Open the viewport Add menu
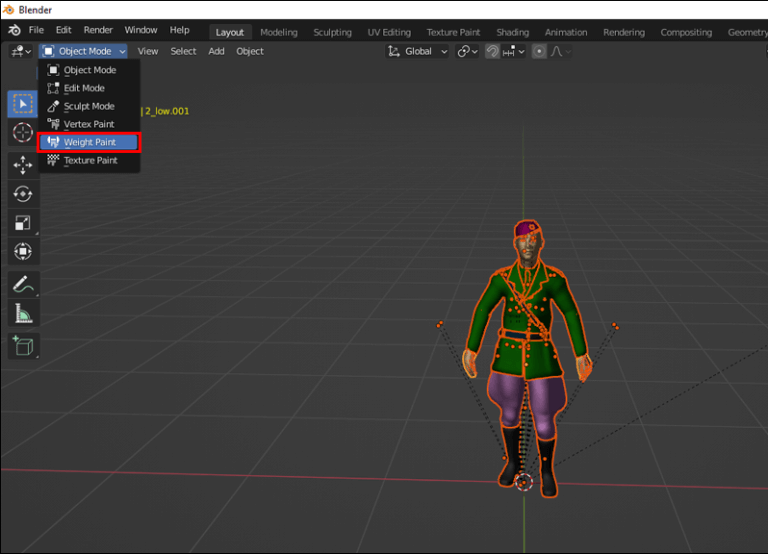 click(216, 51)
